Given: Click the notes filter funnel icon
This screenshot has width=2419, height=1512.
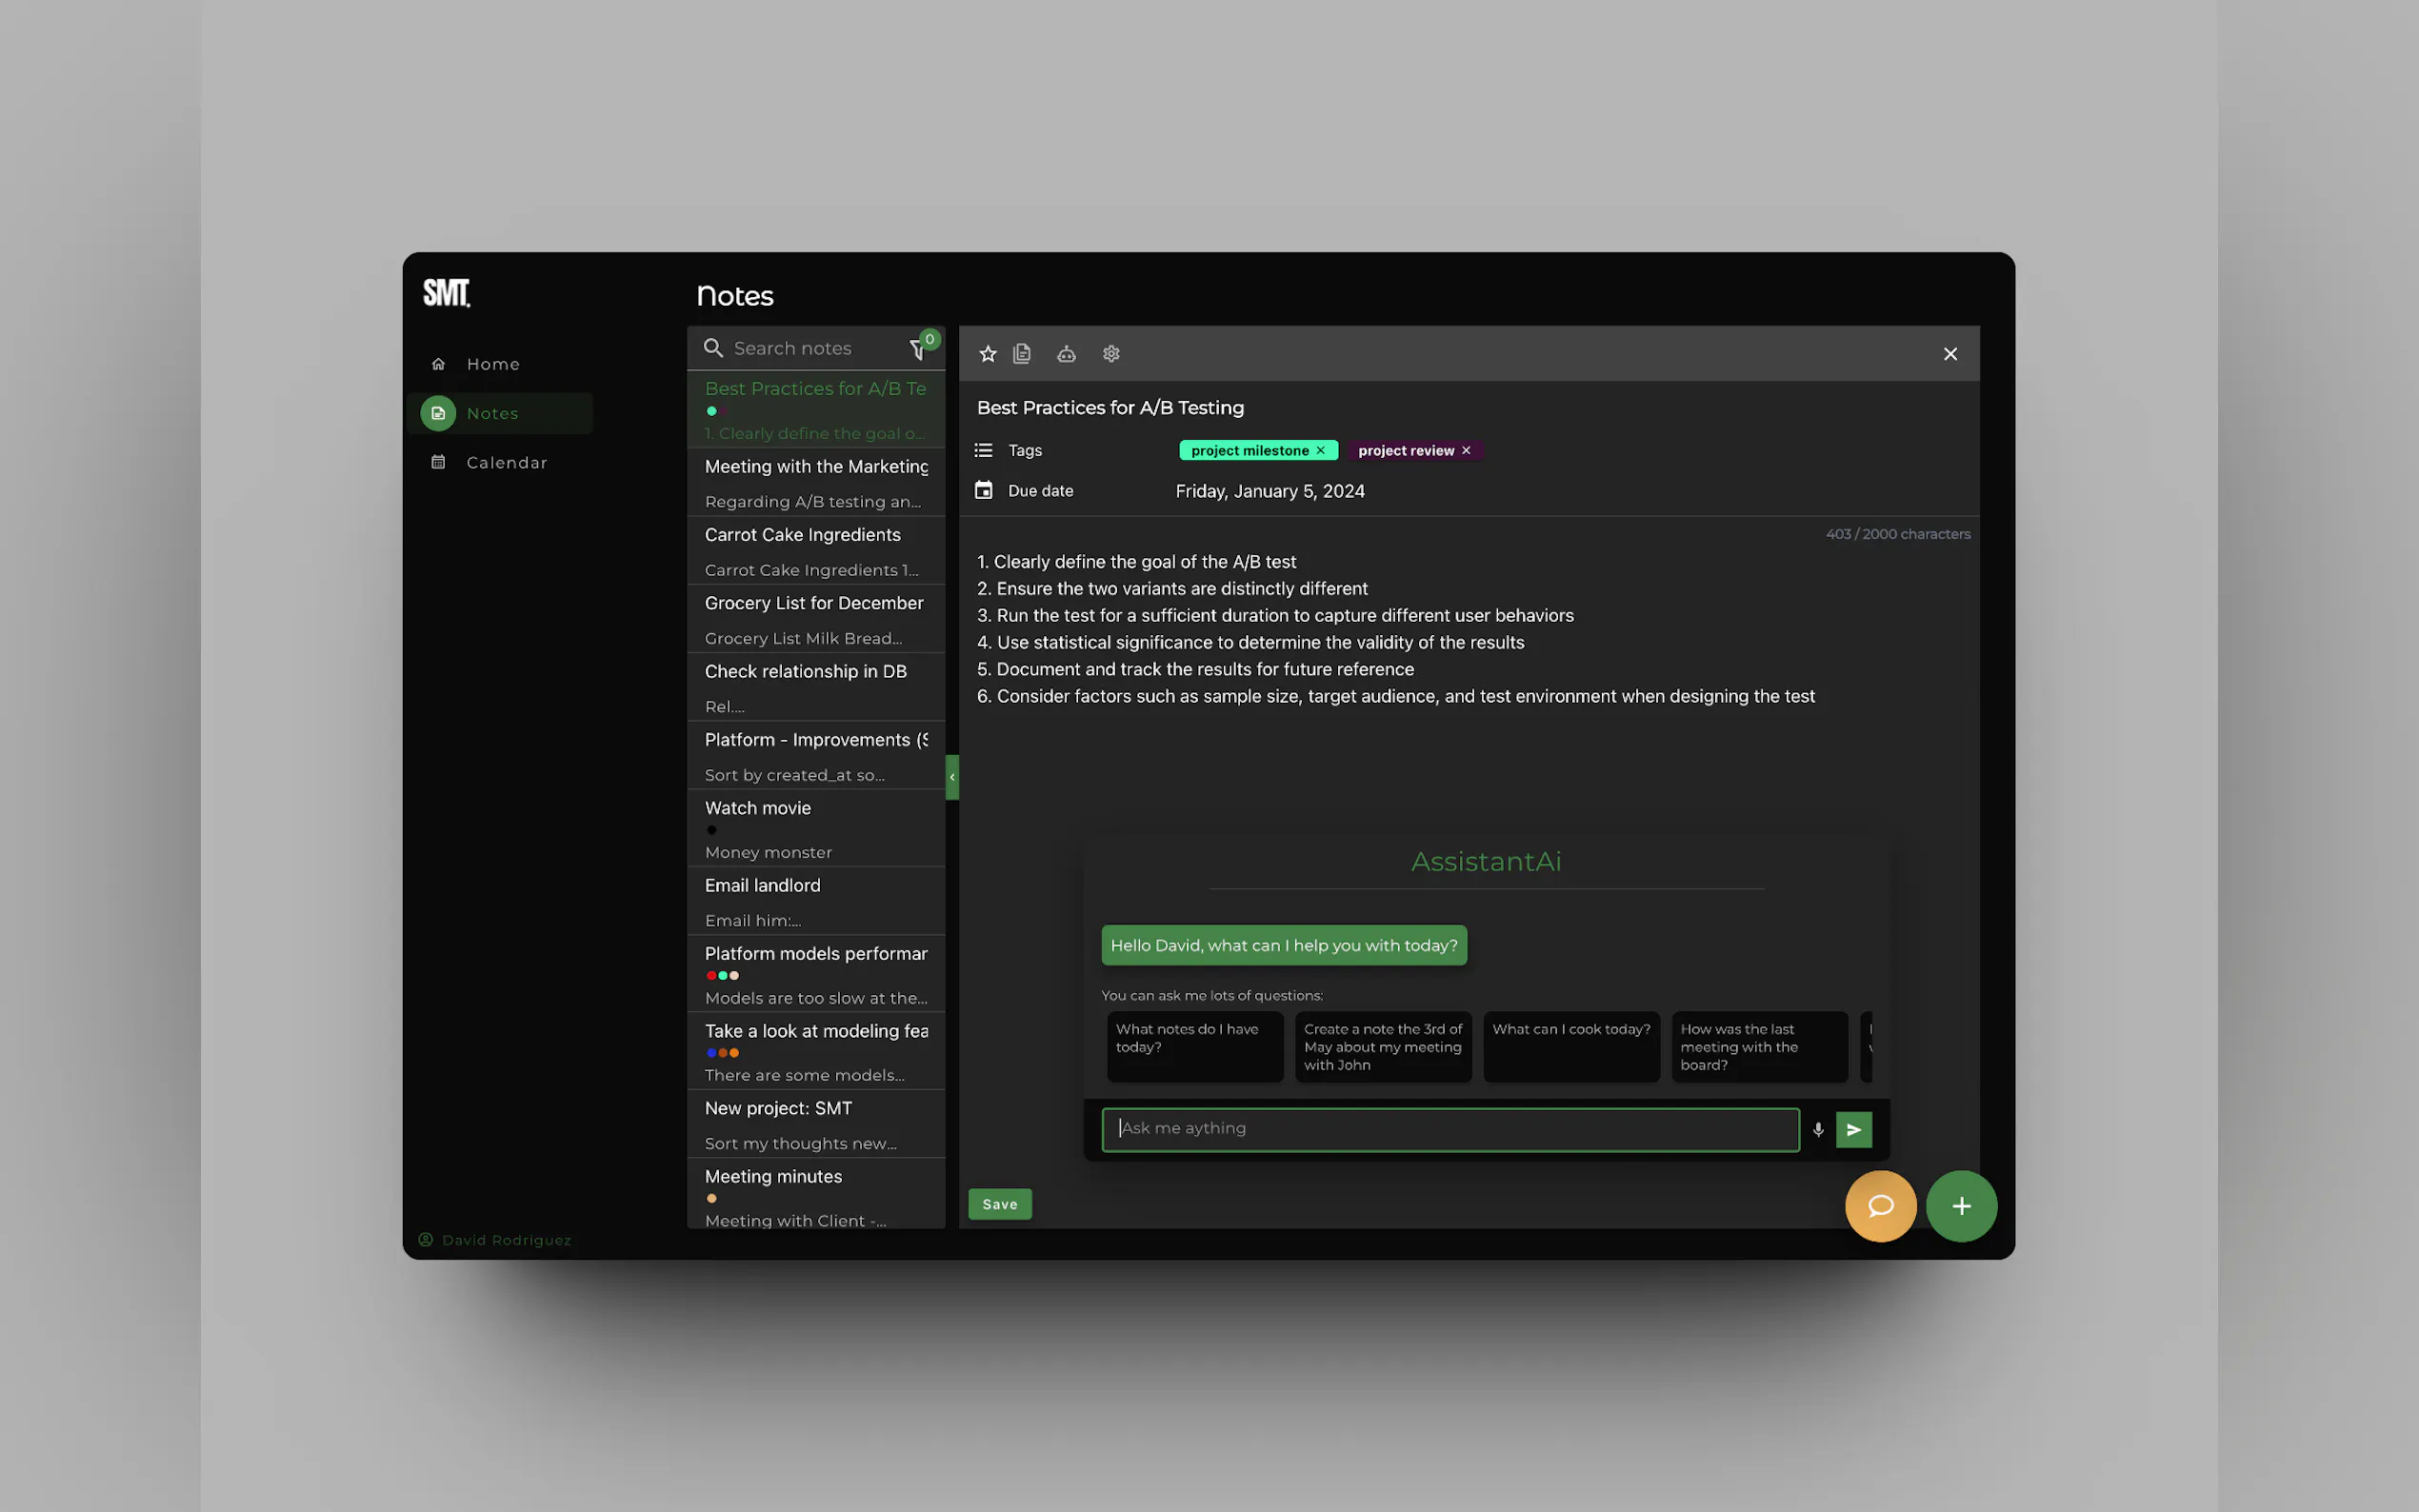Looking at the screenshot, I should (x=916, y=350).
